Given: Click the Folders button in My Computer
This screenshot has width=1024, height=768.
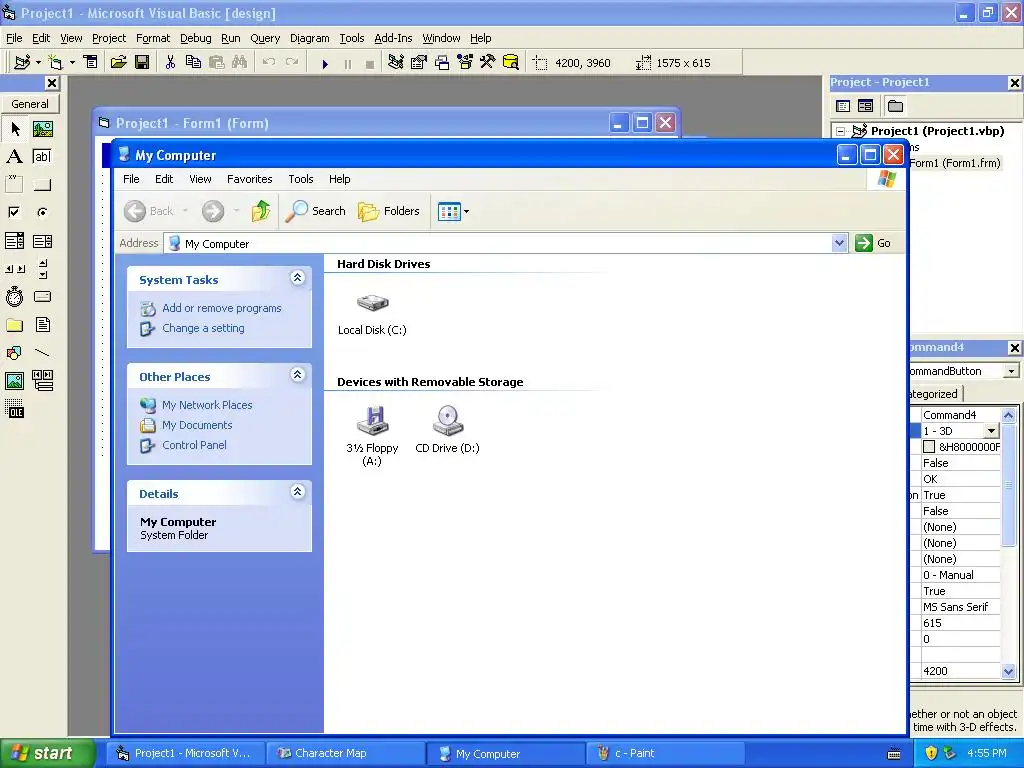Looking at the screenshot, I should [x=389, y=211].
